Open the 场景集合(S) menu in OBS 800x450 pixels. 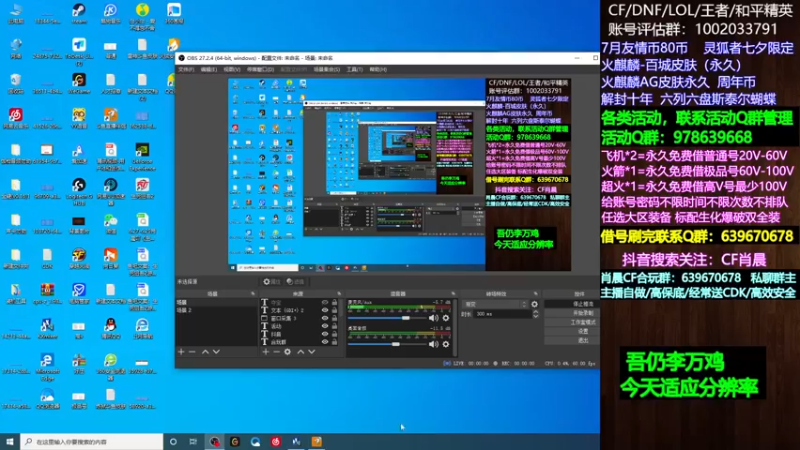tap(327, 69)
